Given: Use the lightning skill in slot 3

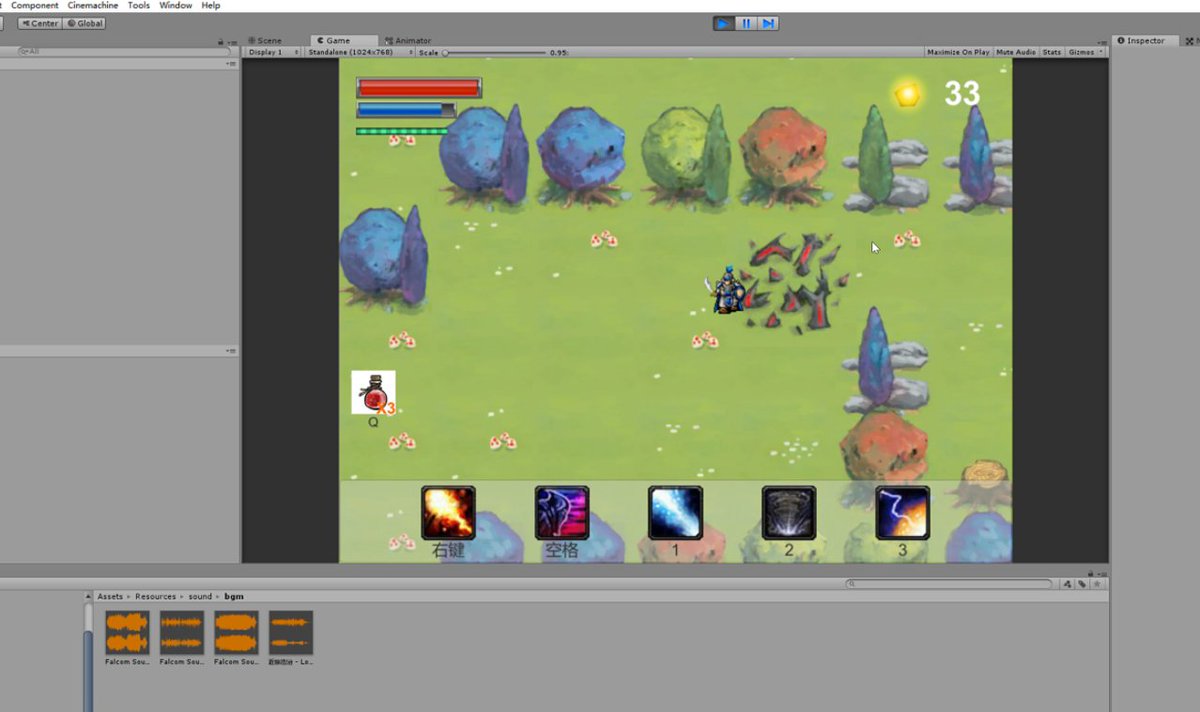Looking at the screenshot, I should coord(903,510).
